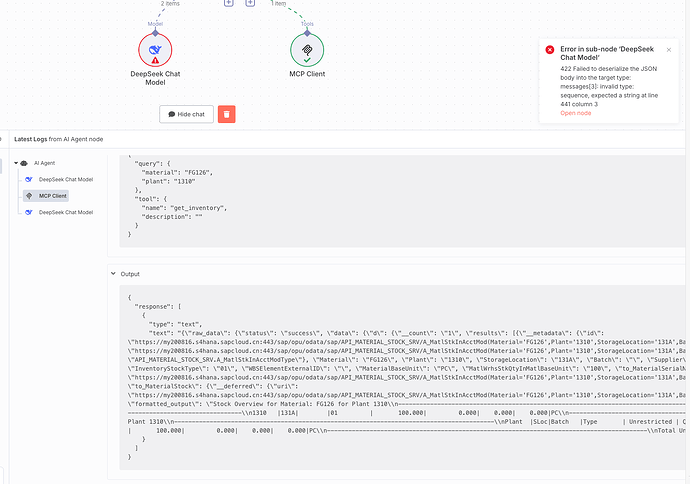Click the "material": "FG126" line
690x484 pixels.
pos(177,173)
